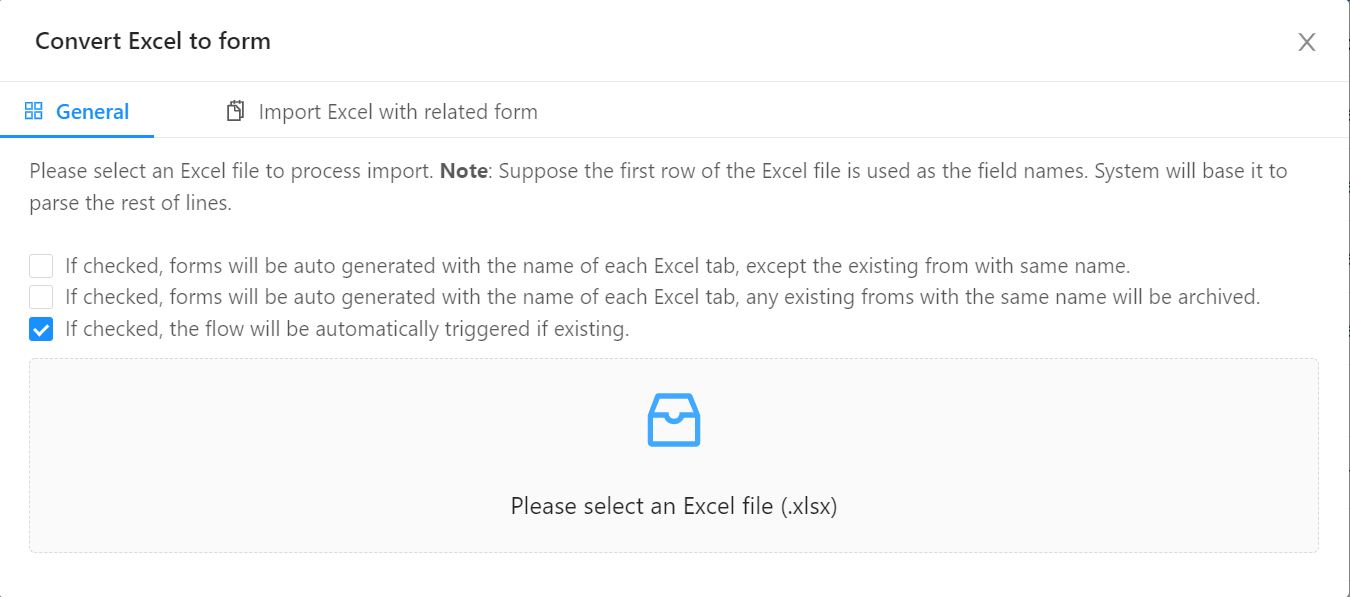Click label text about flow automatically triggered
Viewport: 1350px width, 597px height.
click(x=347, y=329)
